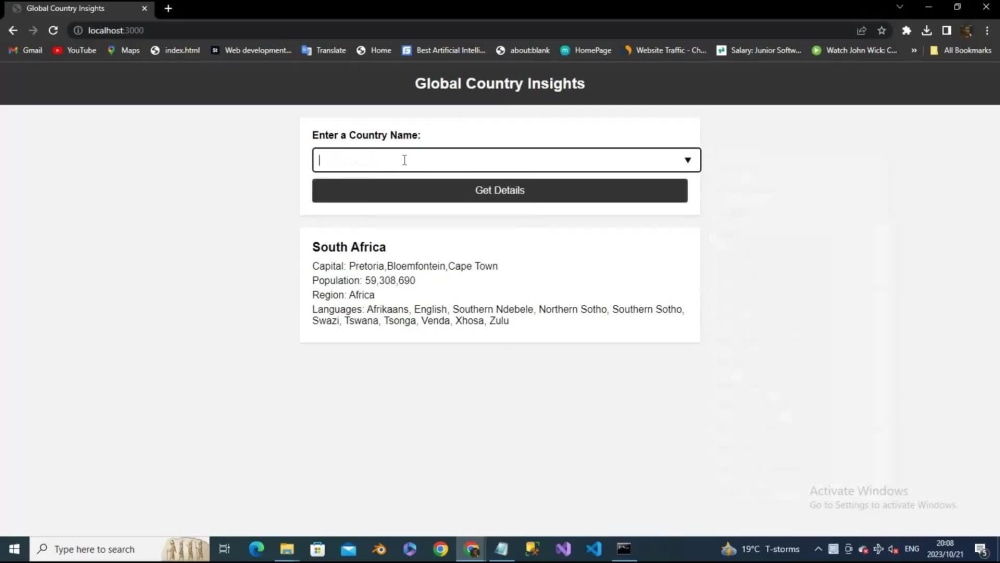1000x563 pixels.
Task: Open Chrome downloads icon
Action: coord(927,30)
